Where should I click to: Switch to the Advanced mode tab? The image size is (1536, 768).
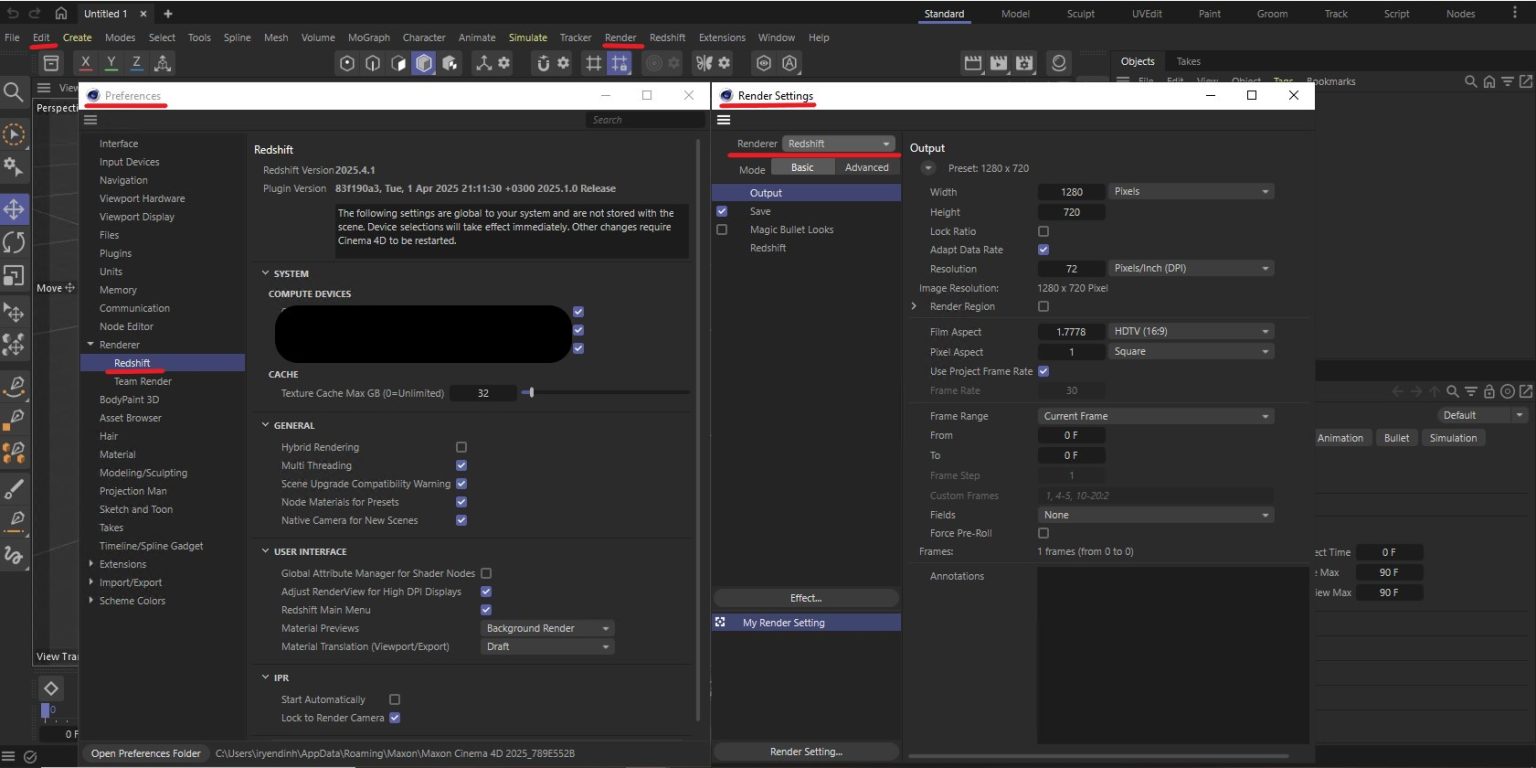click(x=866, y=168)
